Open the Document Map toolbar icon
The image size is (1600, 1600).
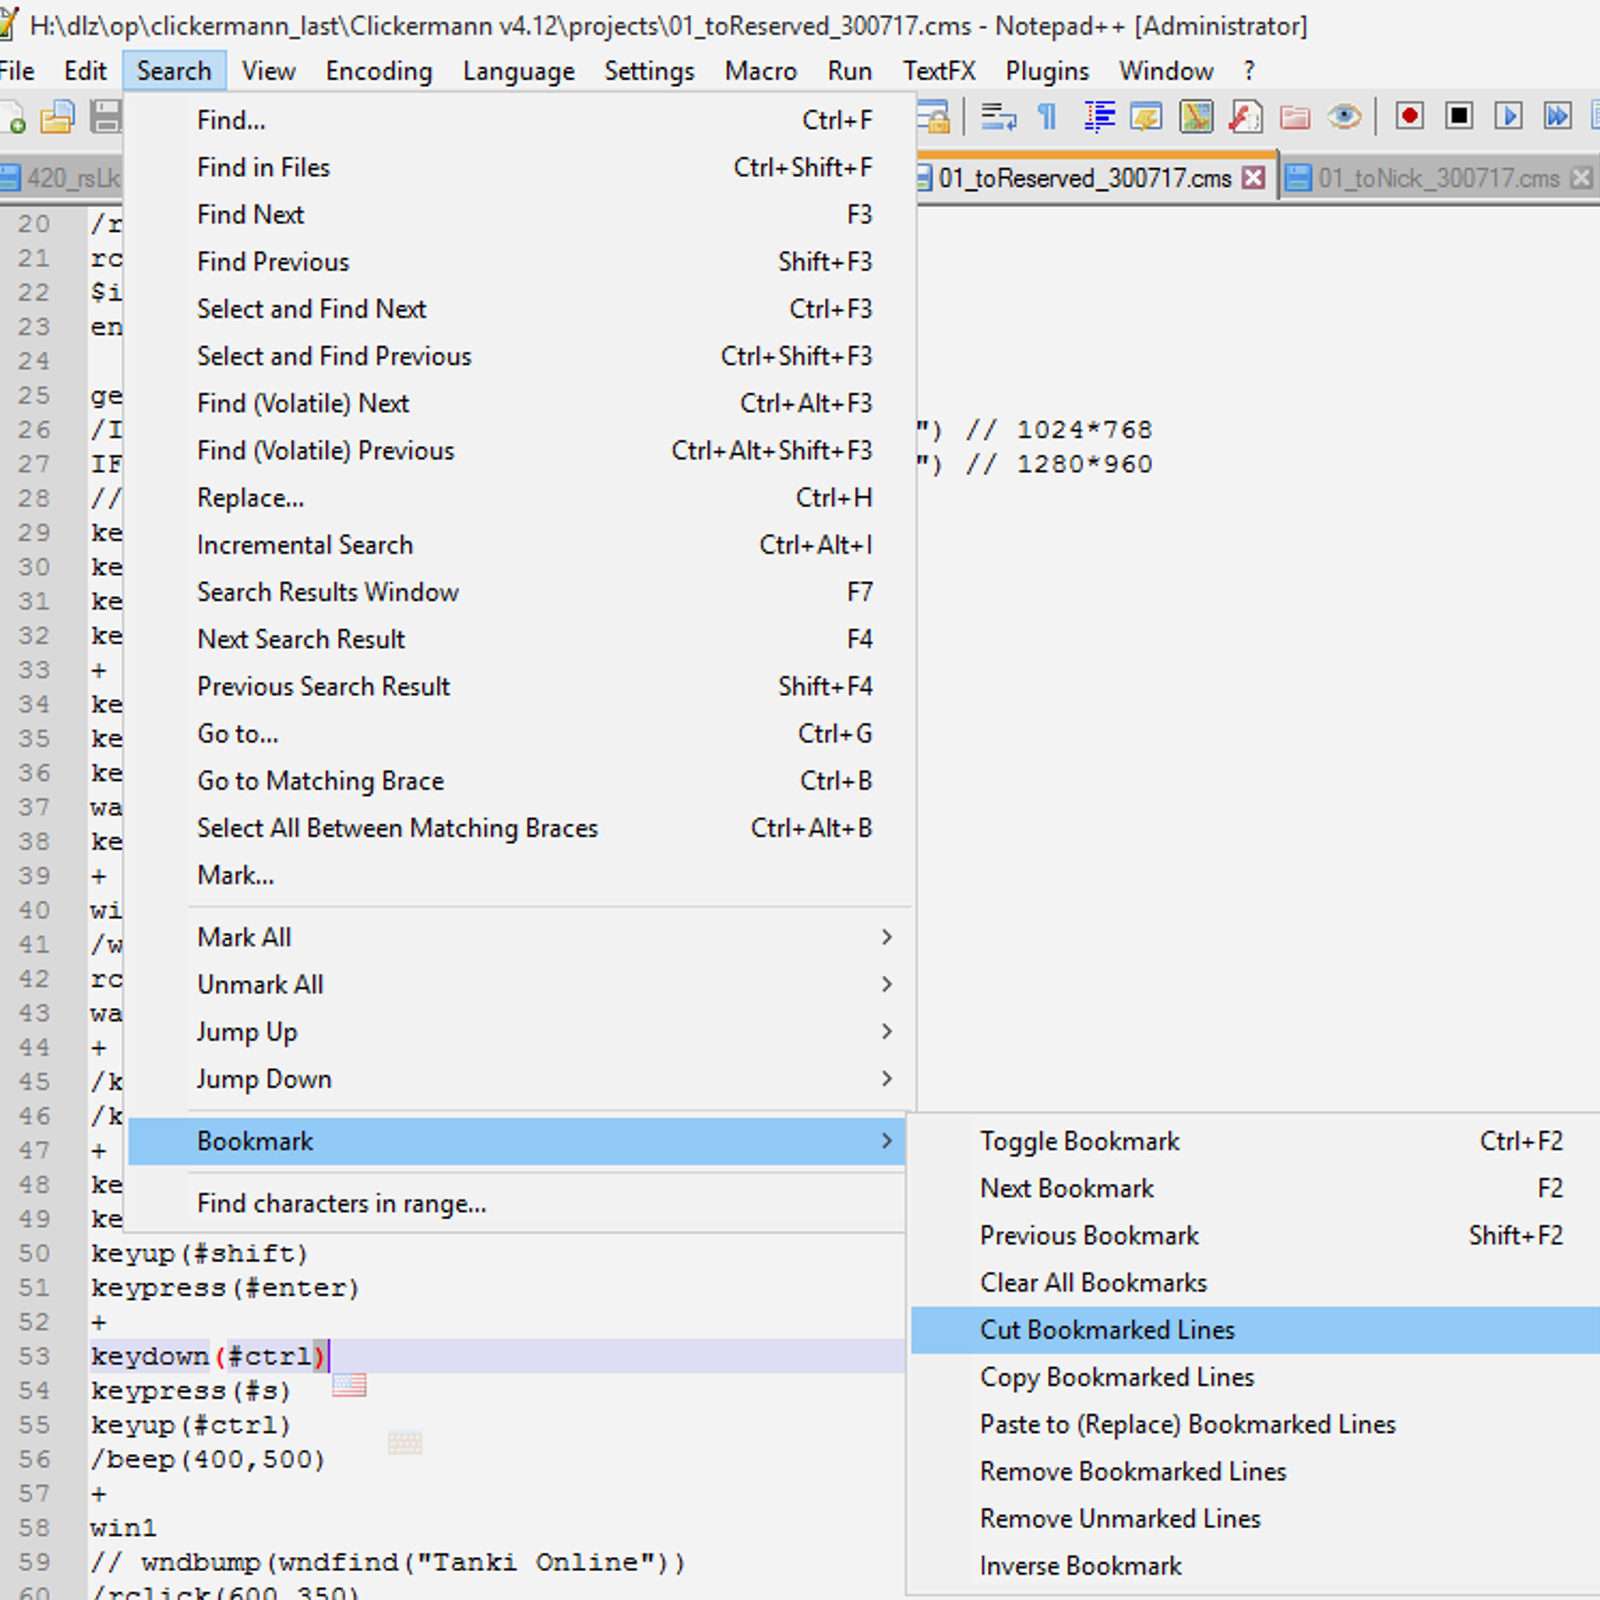pos(1196,118)
